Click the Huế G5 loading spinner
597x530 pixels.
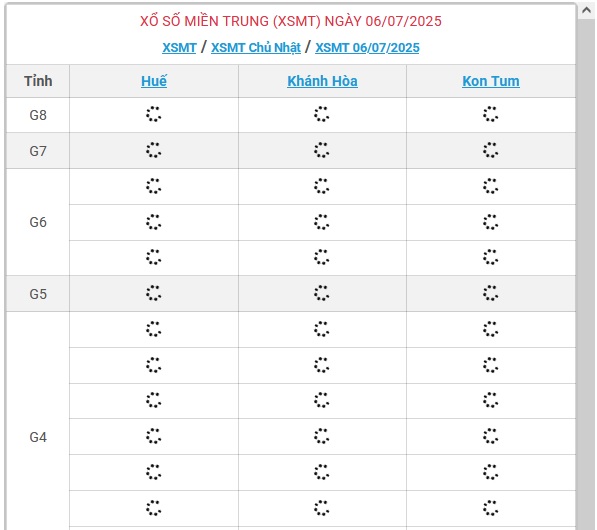[153, 293]
